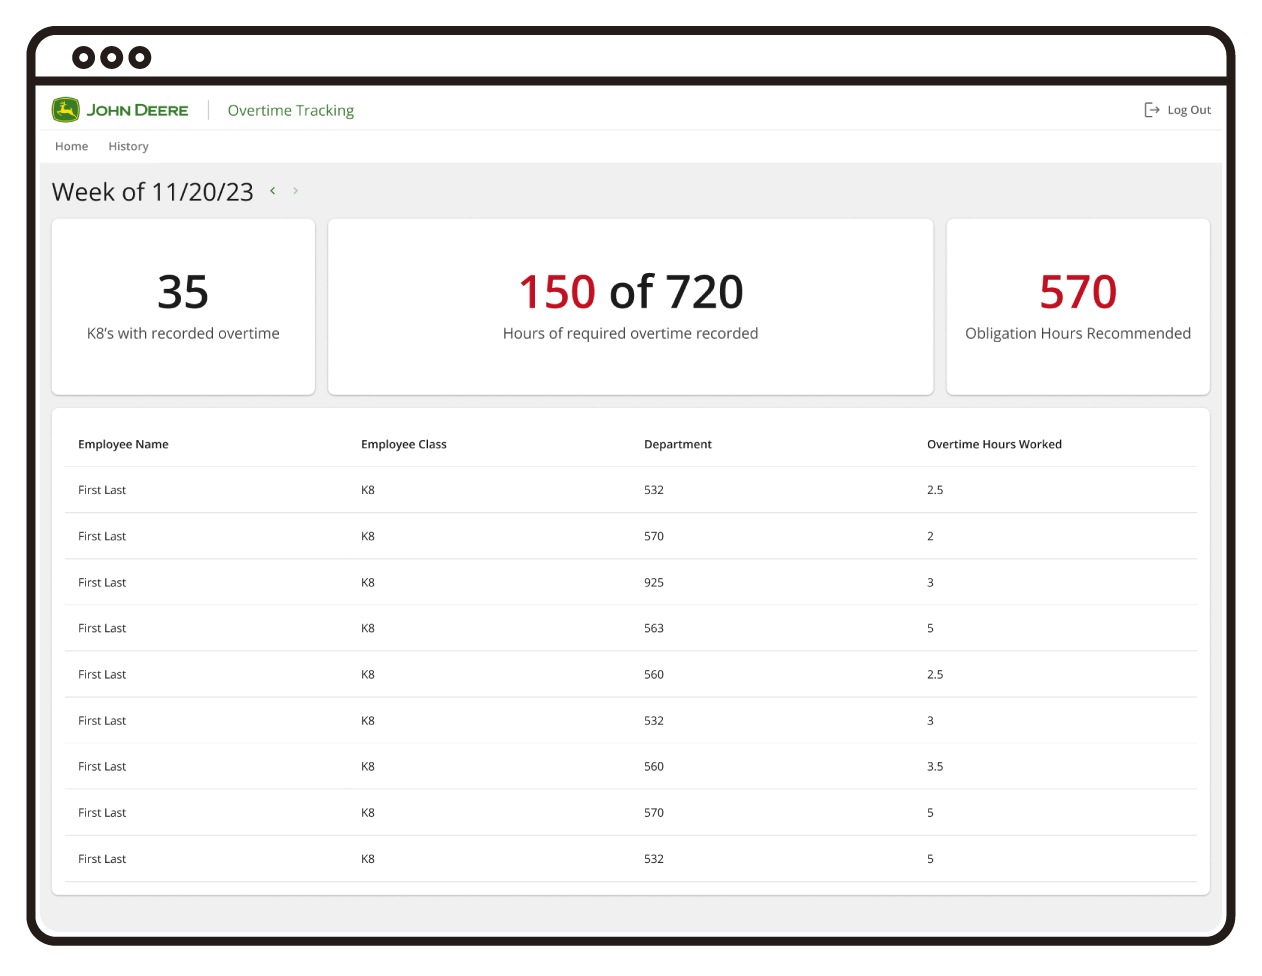Screen dimensions: 1262x976
Task: Select First Last in the department 925 row
Action: point(102,582)
